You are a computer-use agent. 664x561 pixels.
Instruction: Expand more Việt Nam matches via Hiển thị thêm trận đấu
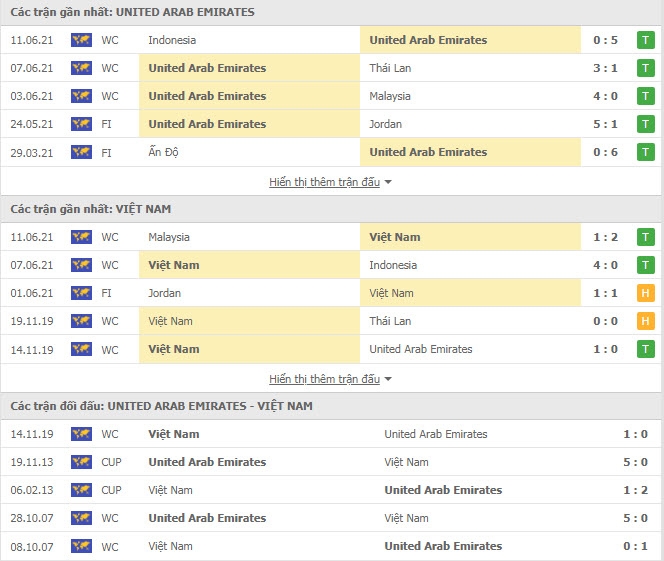[324, 379]
